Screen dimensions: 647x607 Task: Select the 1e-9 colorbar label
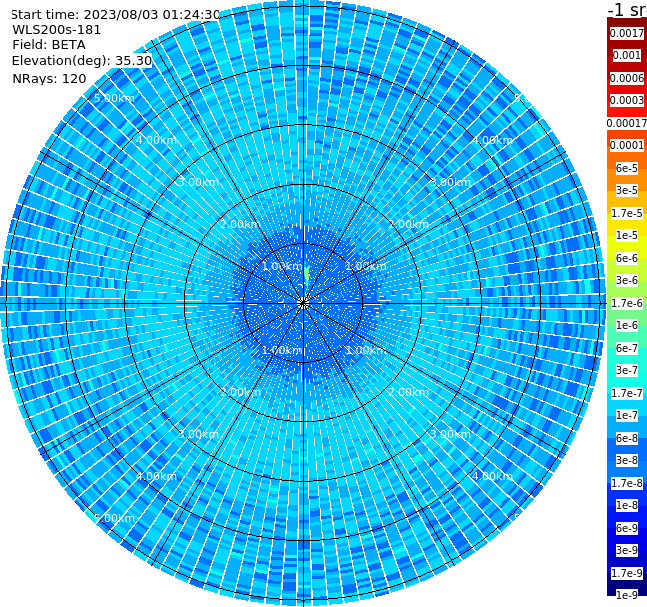tap(627, 595)
